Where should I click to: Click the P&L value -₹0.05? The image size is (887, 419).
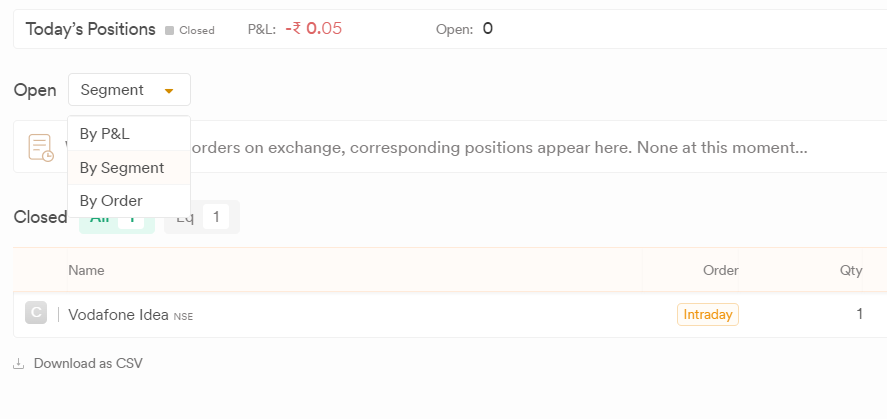pyautogui.click(x=313, y=29)
